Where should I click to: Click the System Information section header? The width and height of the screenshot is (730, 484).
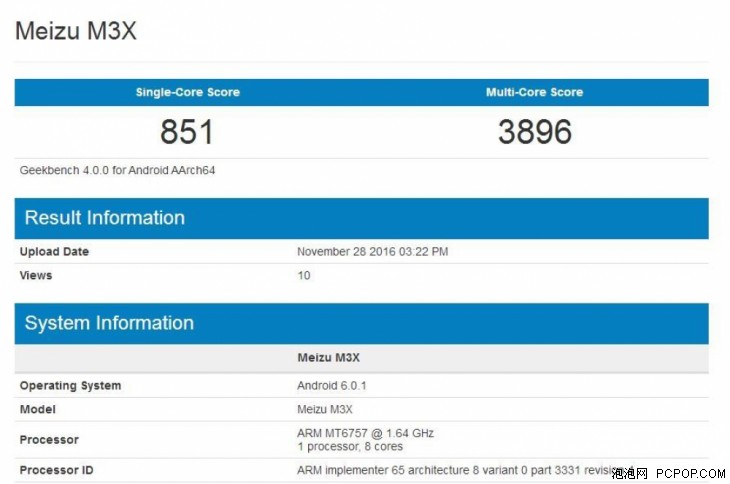(x=109, y=323)
